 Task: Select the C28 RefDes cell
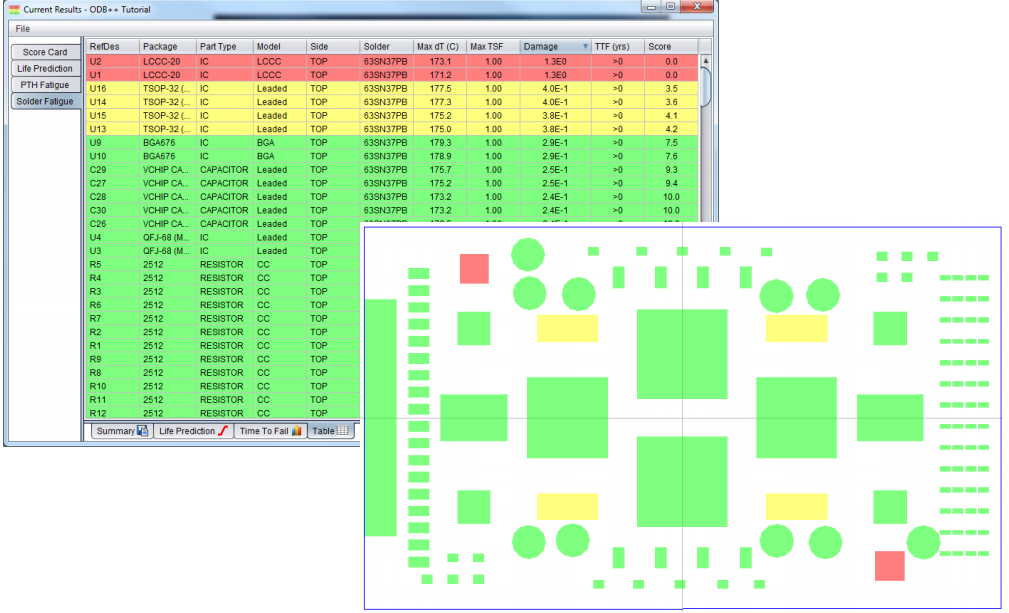113,197
